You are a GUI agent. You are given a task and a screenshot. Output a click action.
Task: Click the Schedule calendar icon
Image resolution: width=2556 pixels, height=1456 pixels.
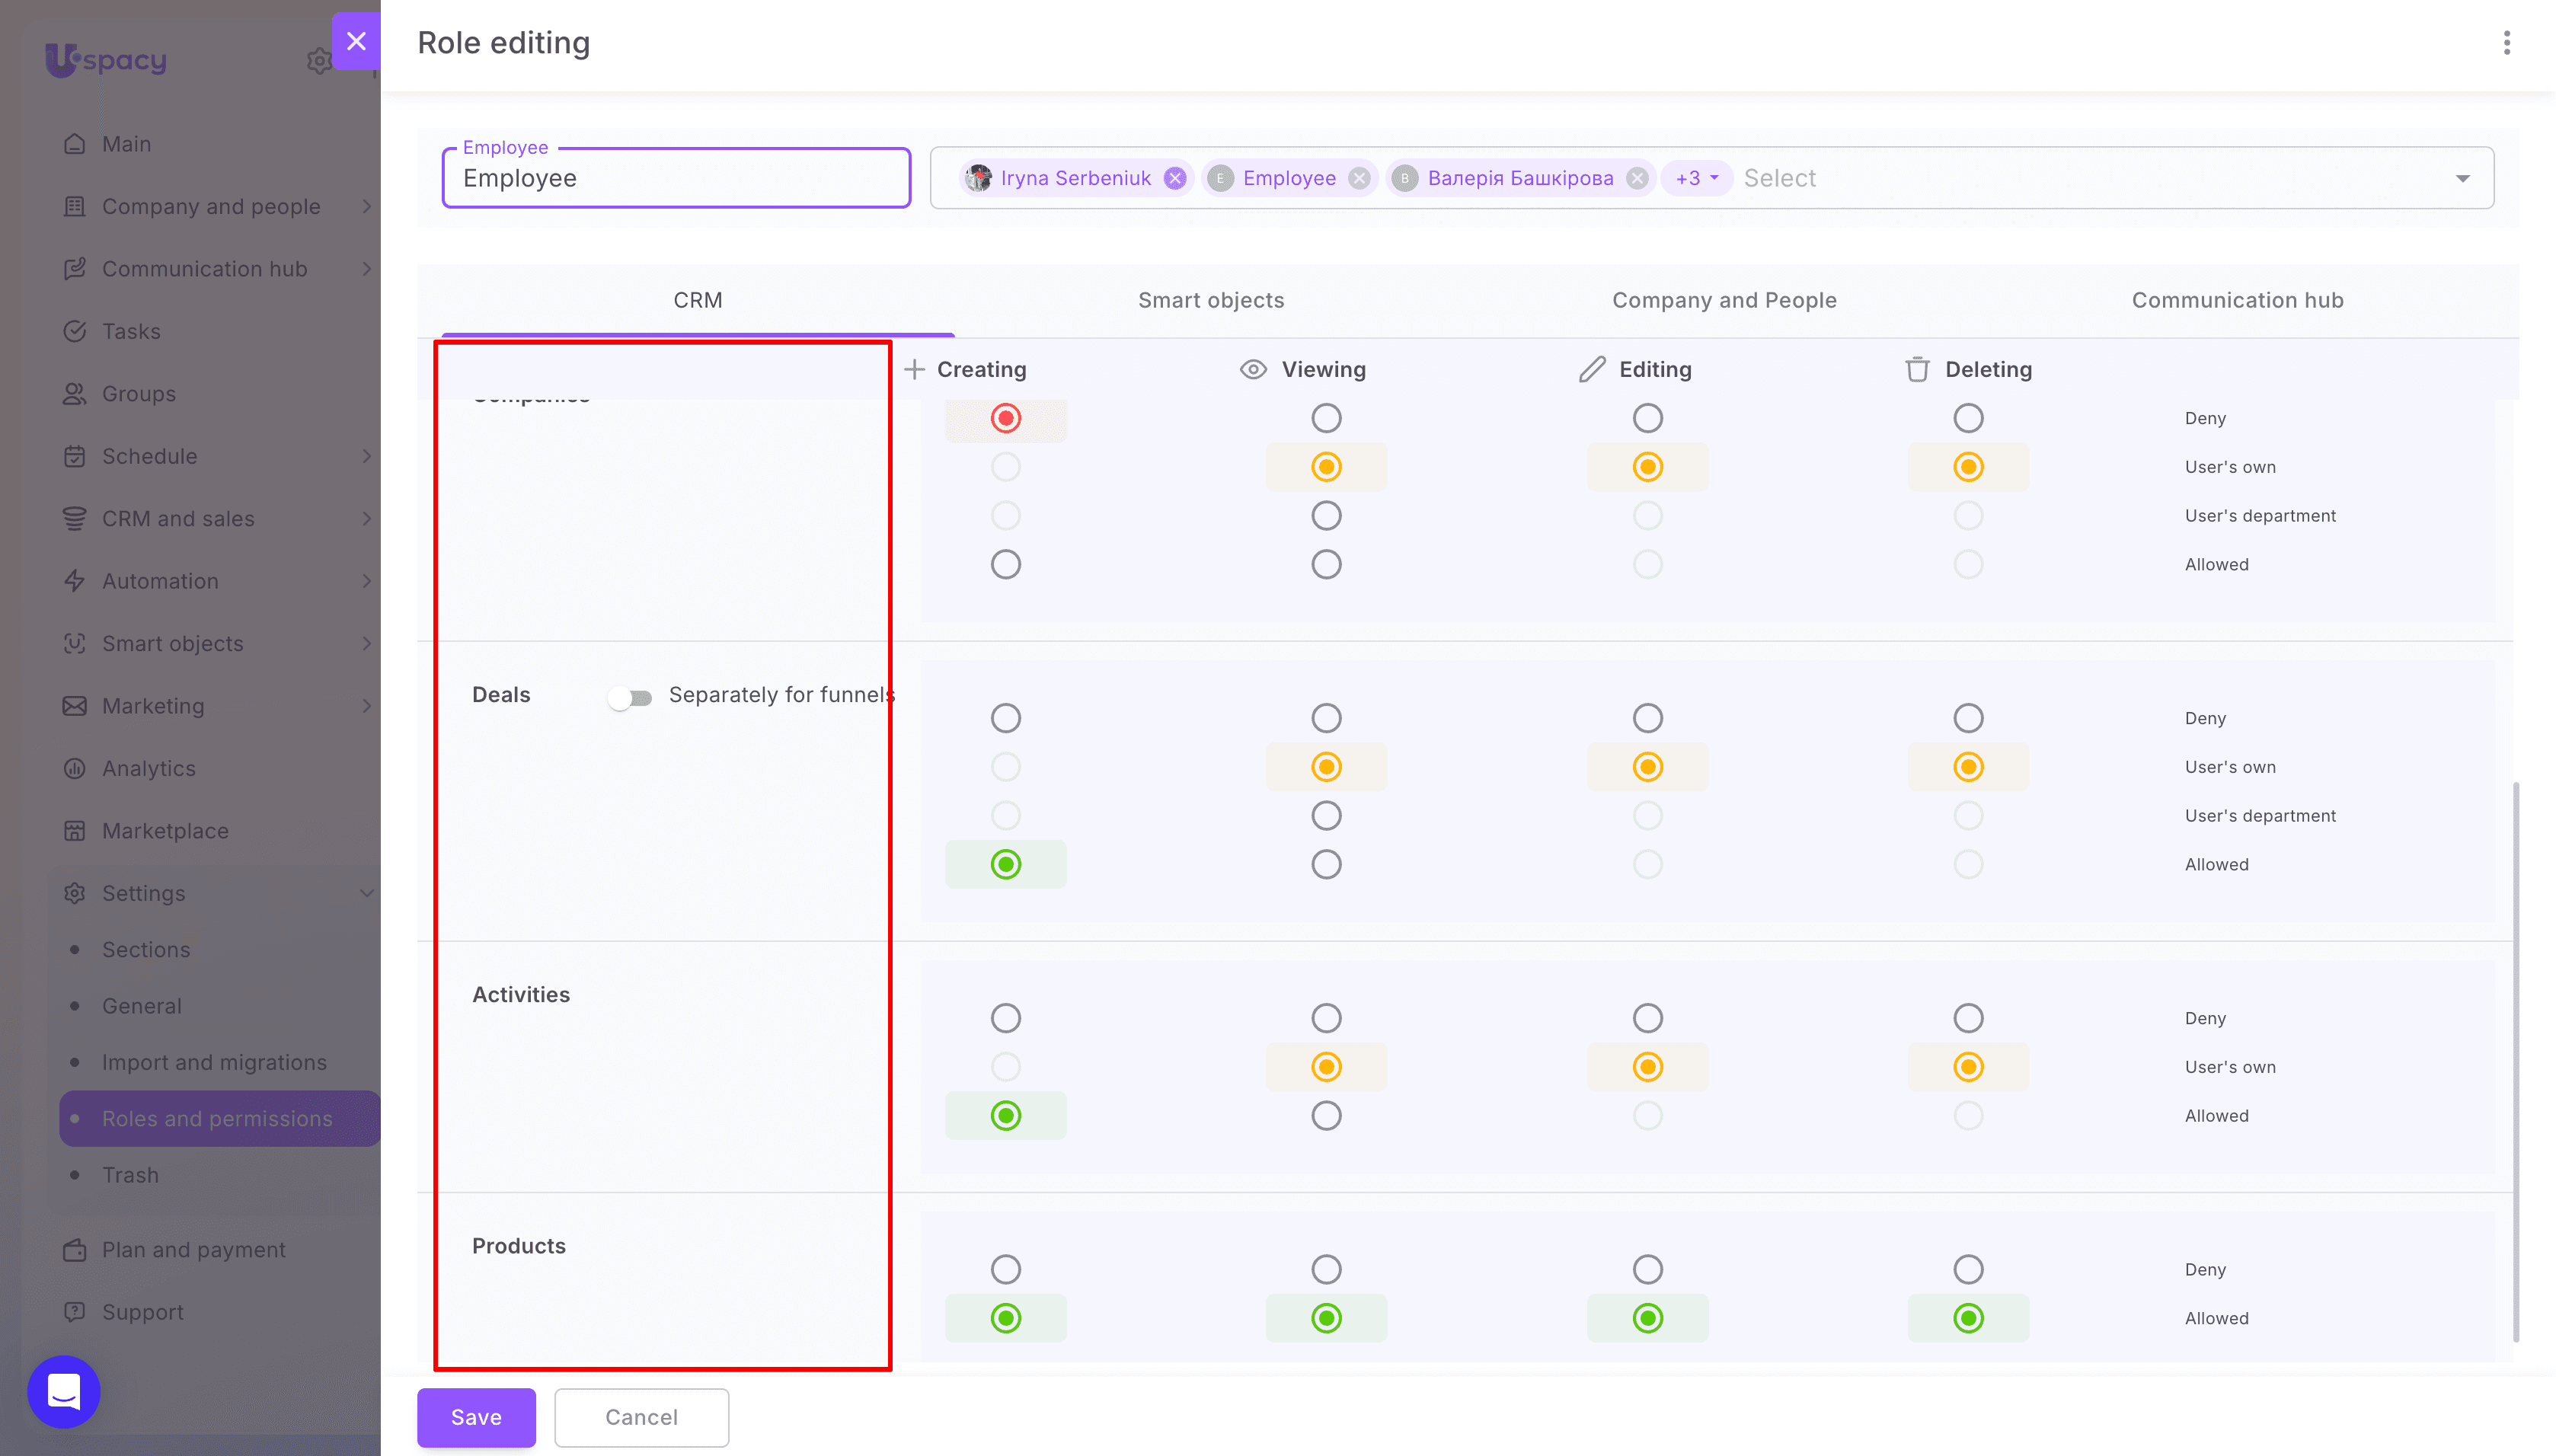[75, 456]
